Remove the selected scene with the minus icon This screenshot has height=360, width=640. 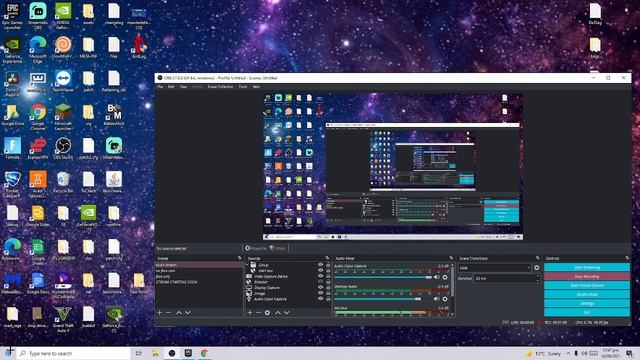(x=169, y=313)
